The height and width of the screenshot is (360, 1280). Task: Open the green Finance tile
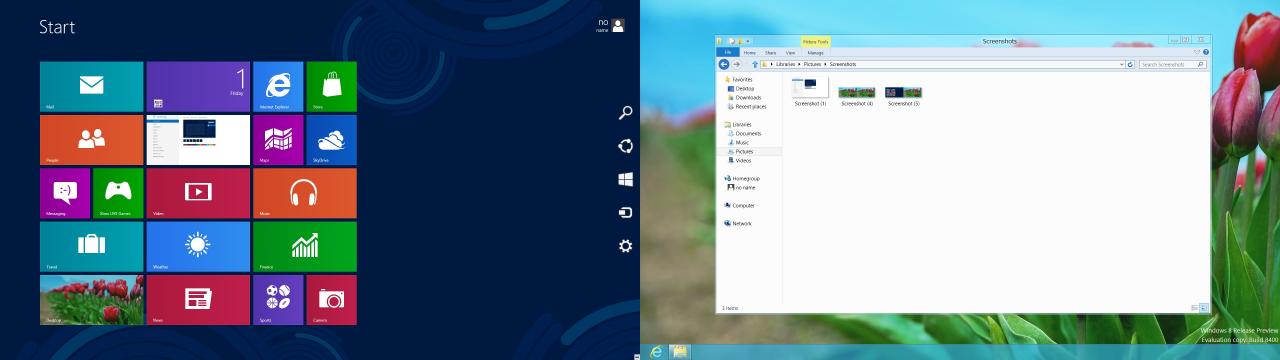305,247
